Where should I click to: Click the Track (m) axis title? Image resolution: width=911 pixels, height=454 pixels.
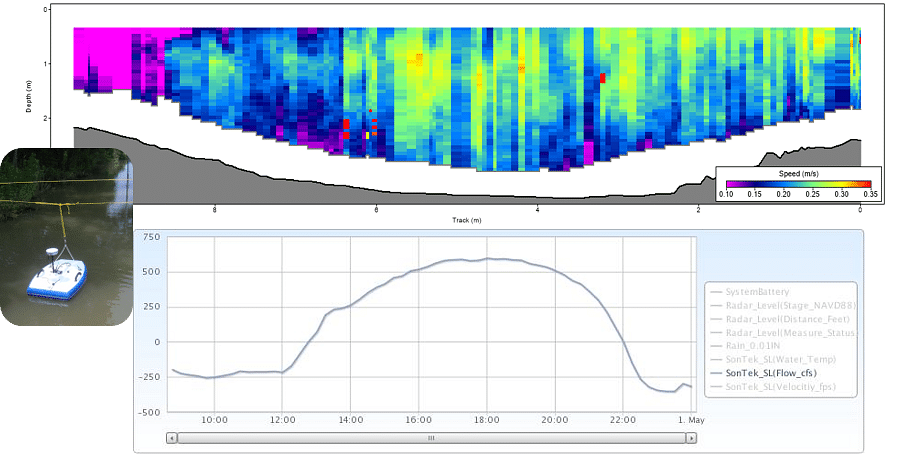(x=467, y=220)
